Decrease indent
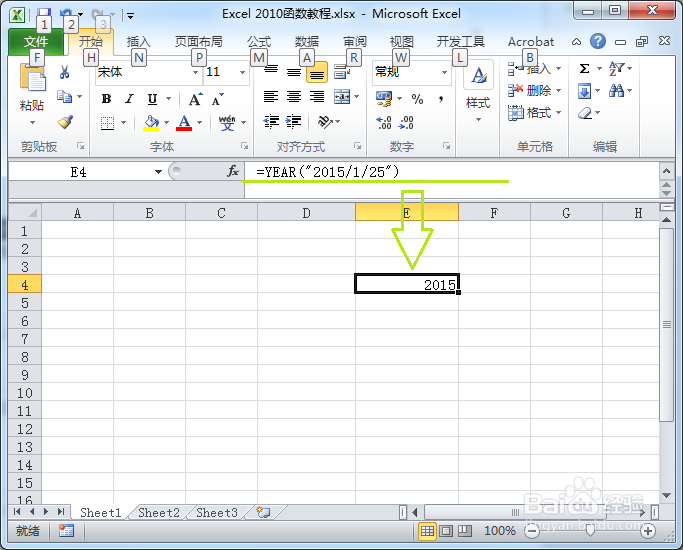Viewport: 683px width, 550px height. tap(271, 121)
